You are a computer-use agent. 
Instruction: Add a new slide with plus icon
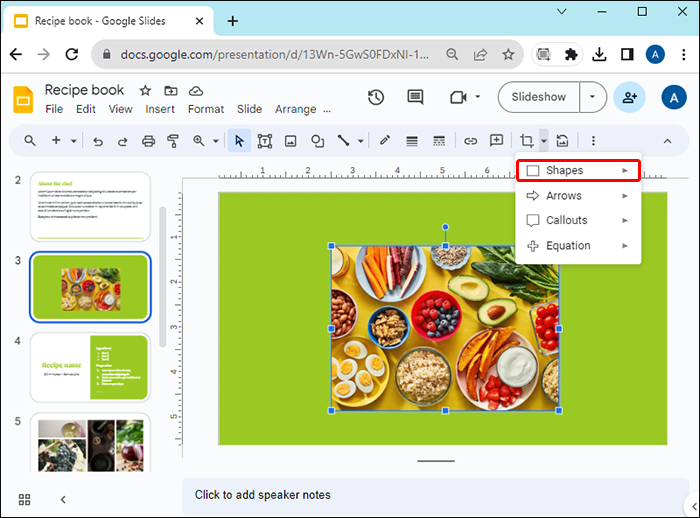point(56,140)
